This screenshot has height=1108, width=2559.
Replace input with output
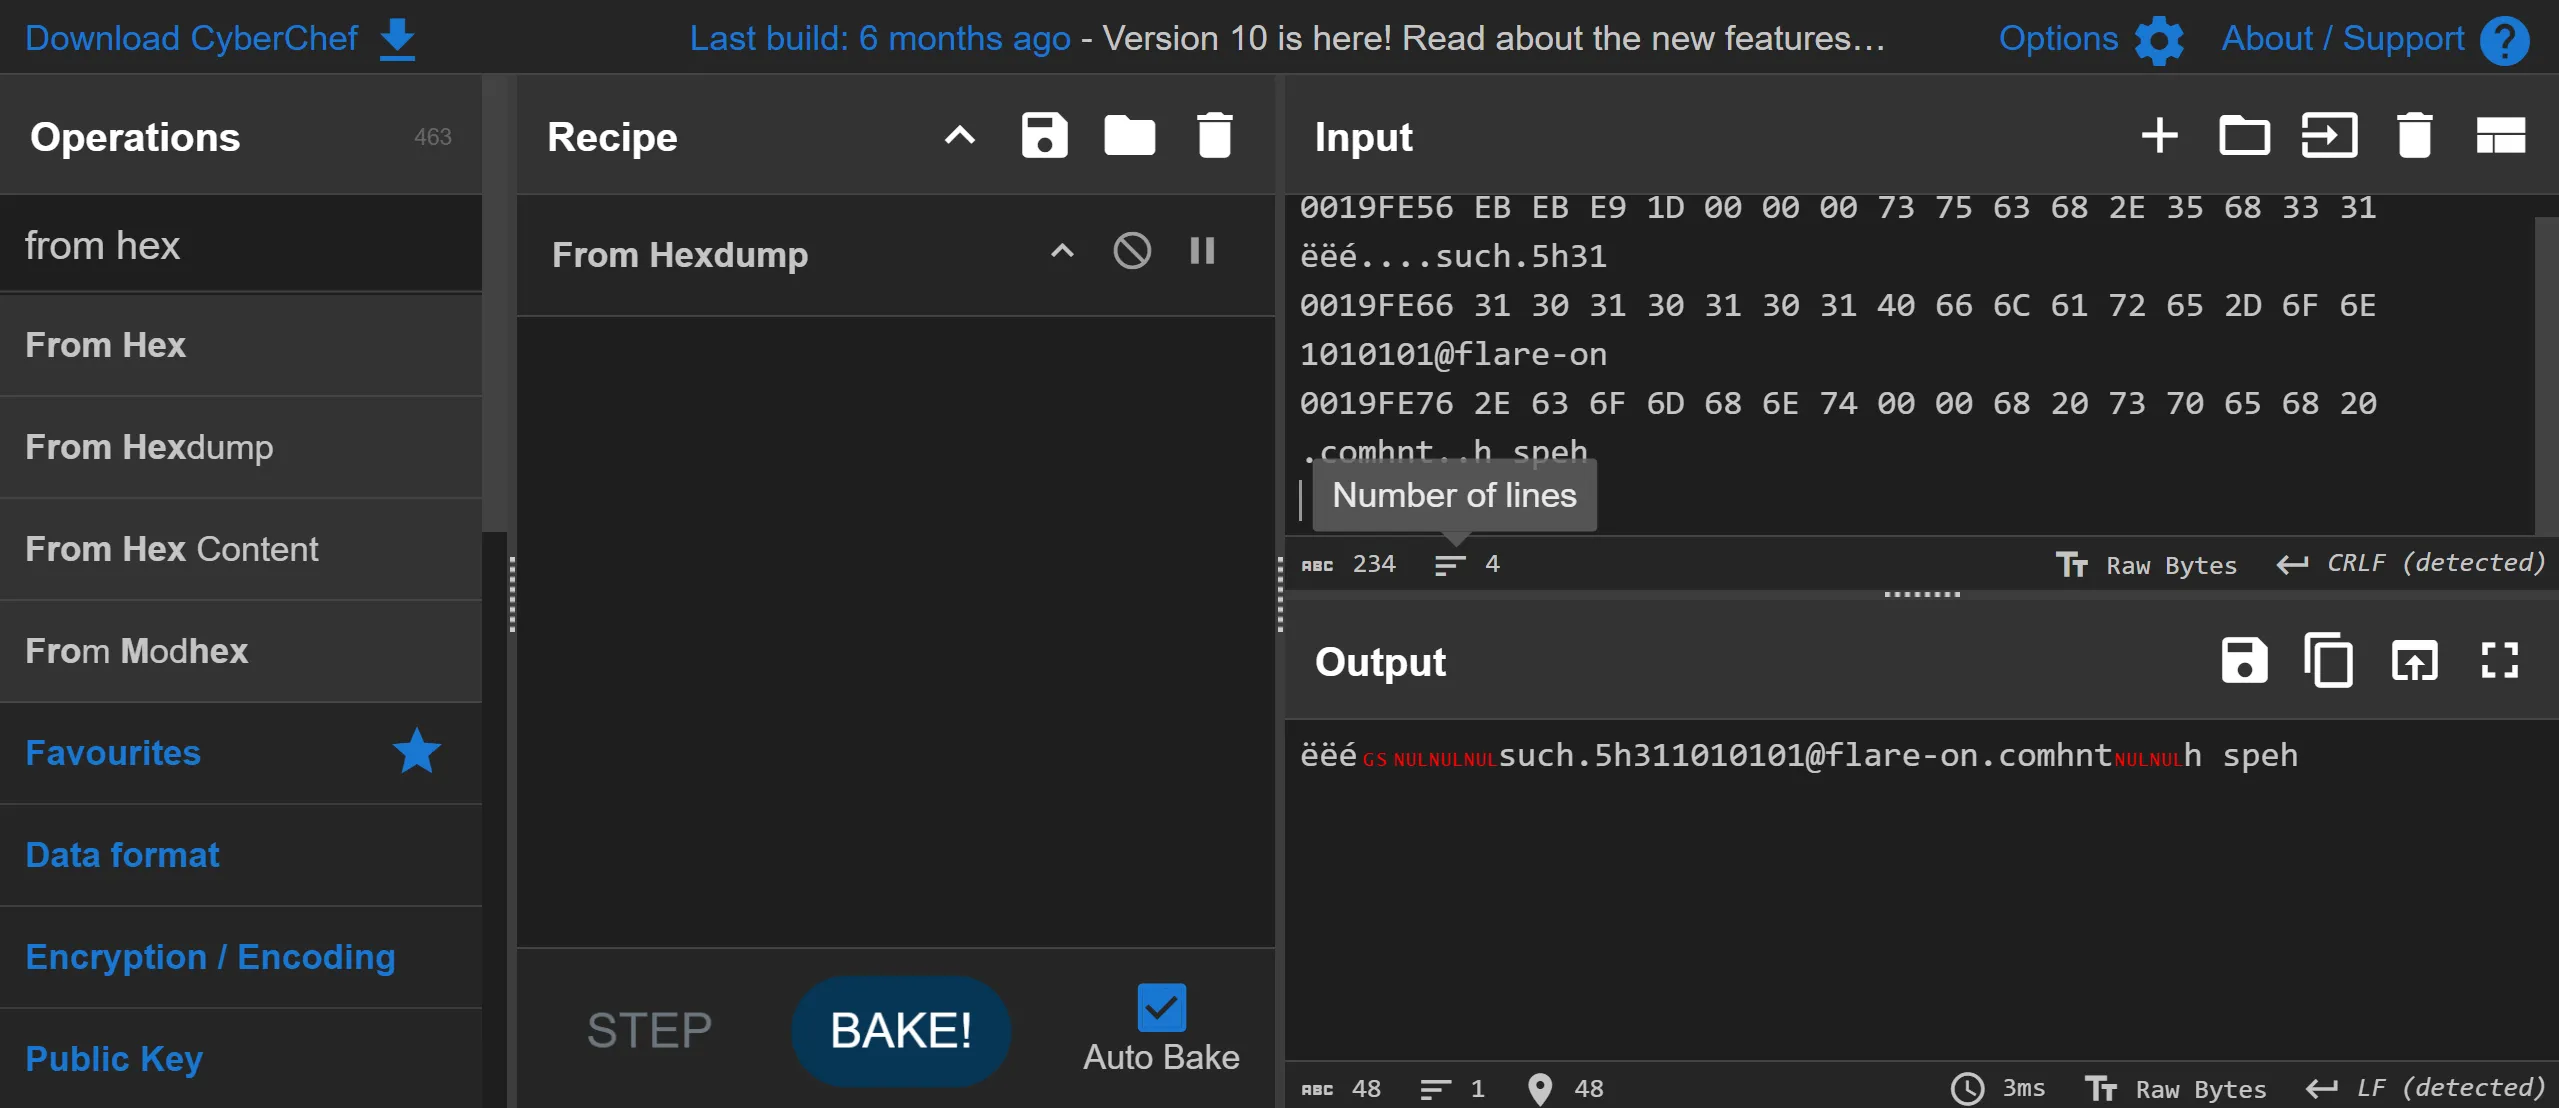pos(2414,661)
